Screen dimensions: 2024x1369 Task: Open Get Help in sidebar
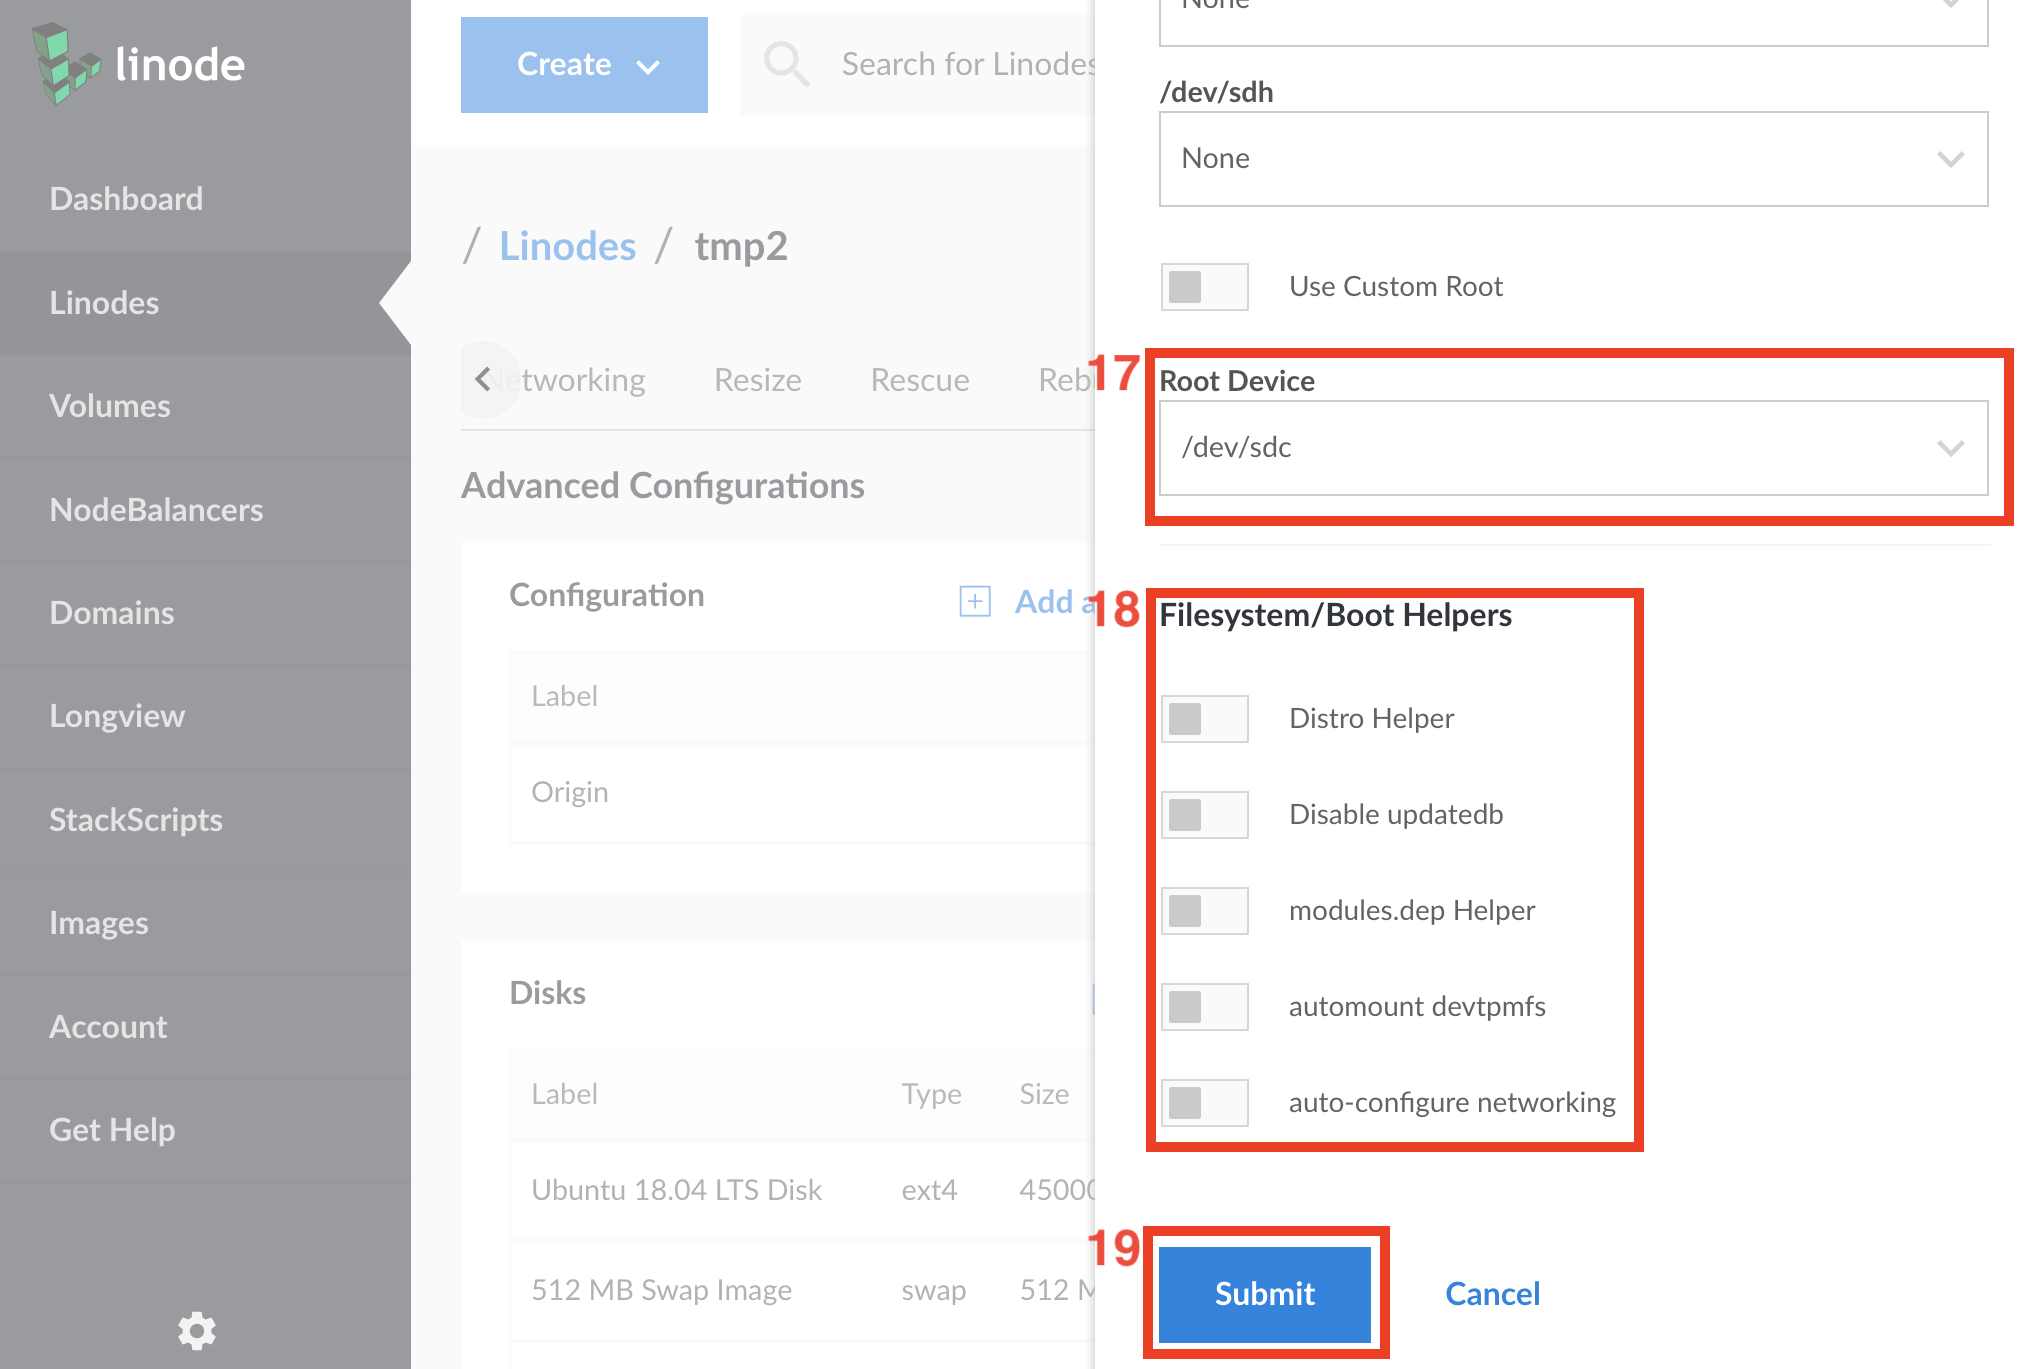[x=205, y=1130]
